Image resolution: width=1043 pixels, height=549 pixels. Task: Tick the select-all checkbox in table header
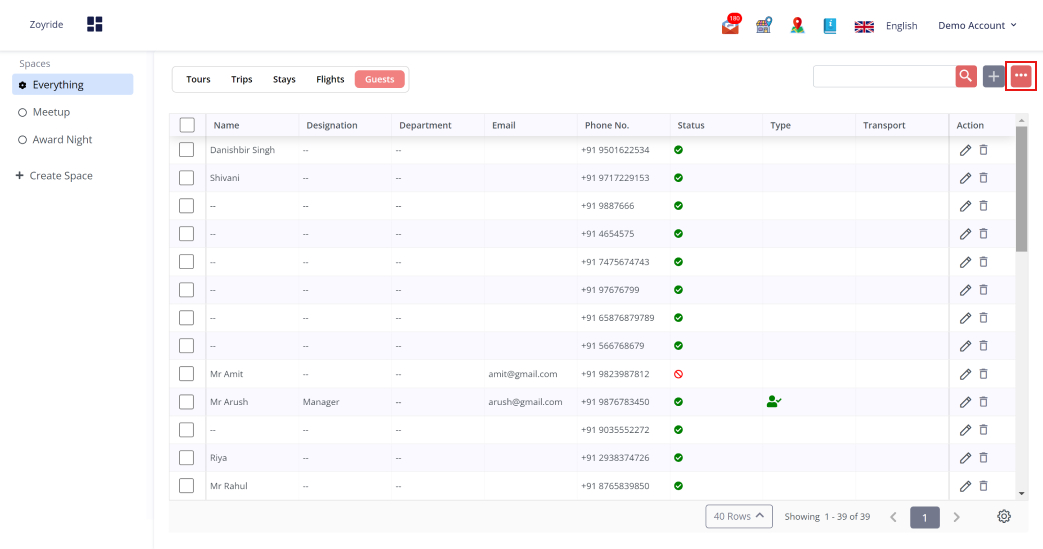(187, 125)
